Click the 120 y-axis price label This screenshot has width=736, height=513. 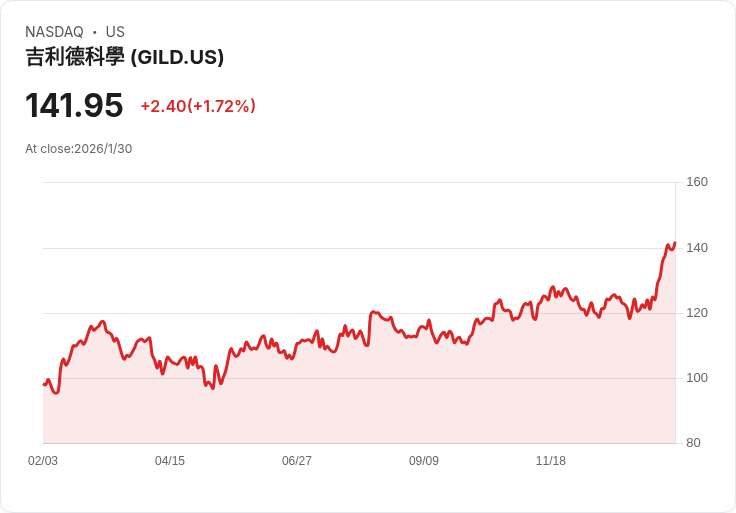click(x=697, y=313)
